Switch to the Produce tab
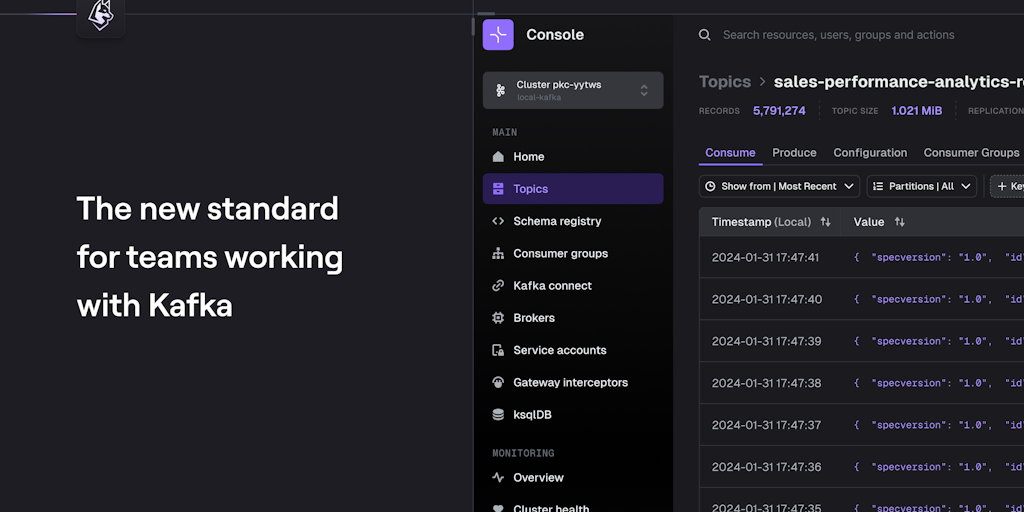 click(794, 153)
